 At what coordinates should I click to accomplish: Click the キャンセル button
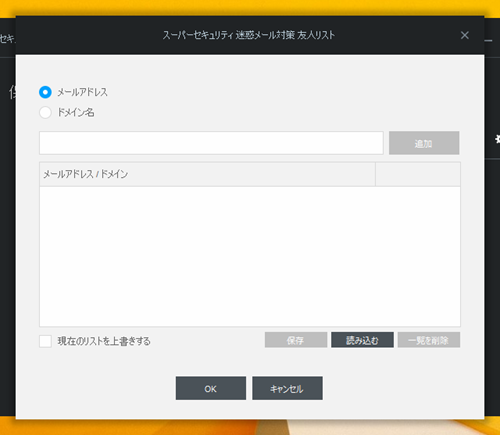coord(287,388)
